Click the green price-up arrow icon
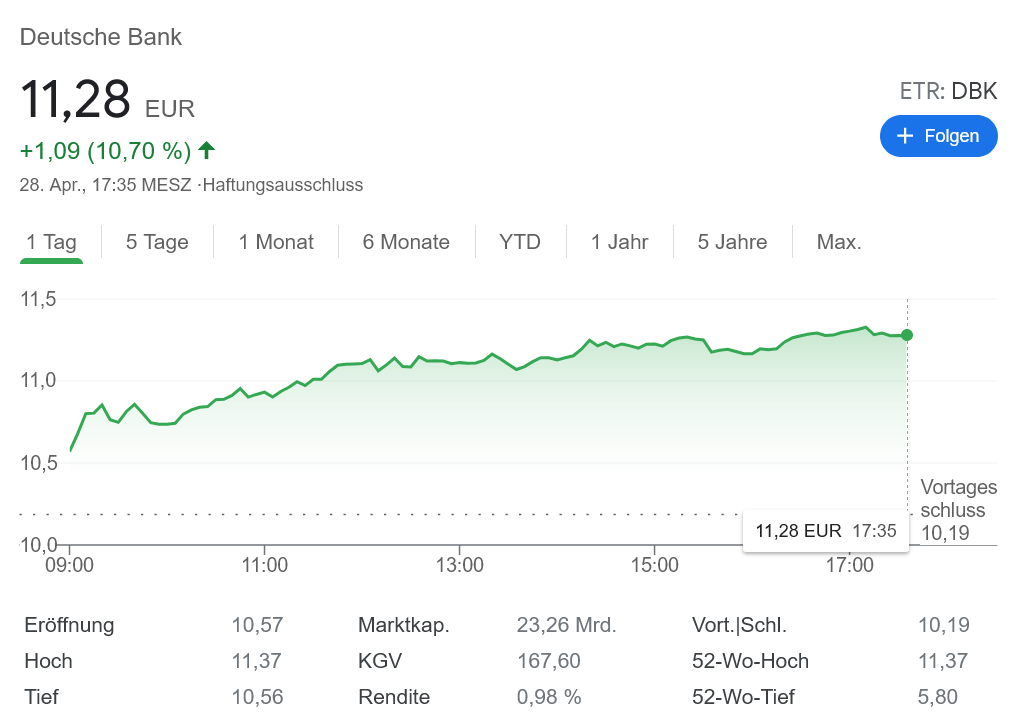 click(206, 151)
